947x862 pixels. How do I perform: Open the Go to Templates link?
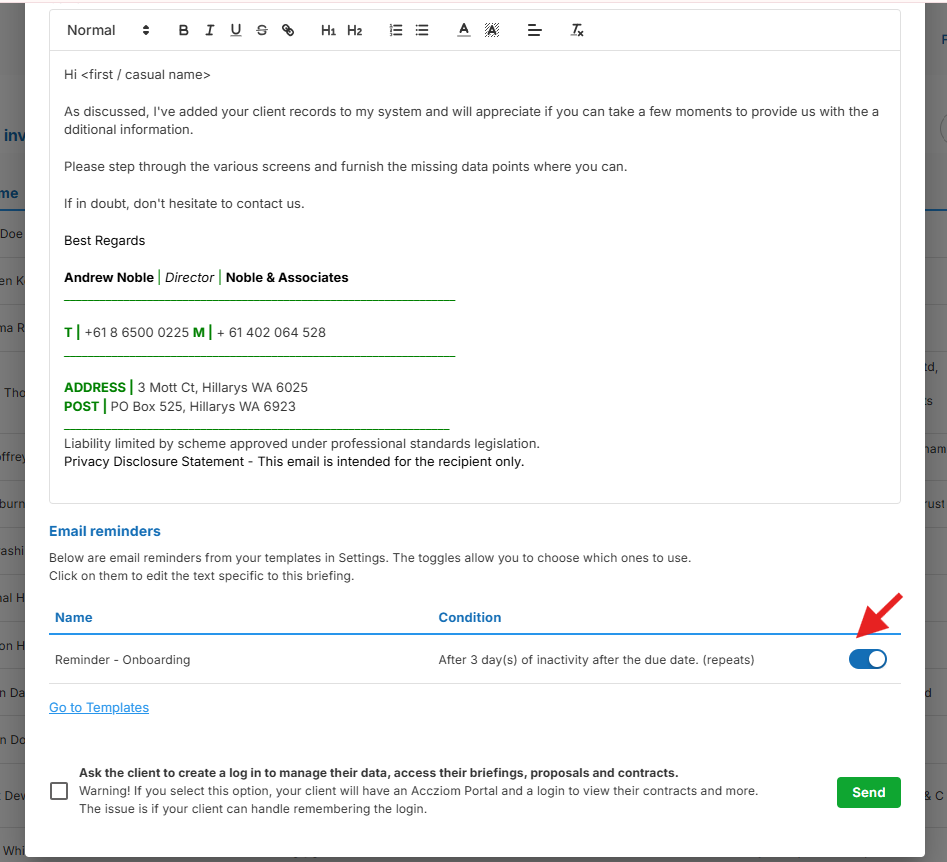[99, 707]
